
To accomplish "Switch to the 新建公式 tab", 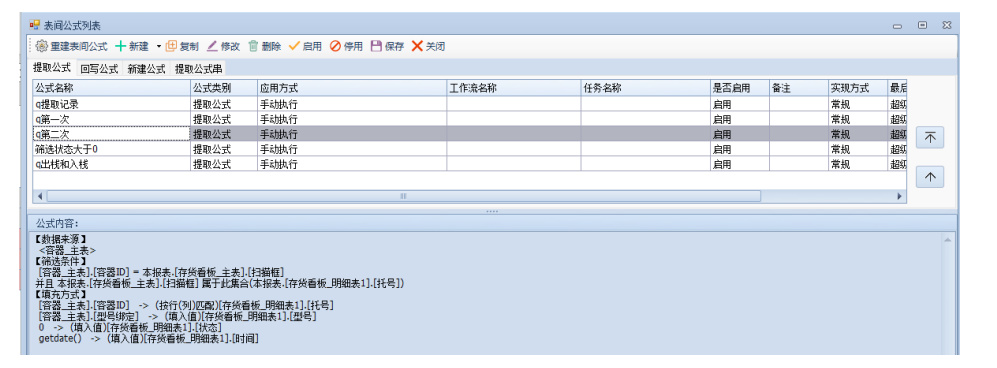I will pos(146,69).
